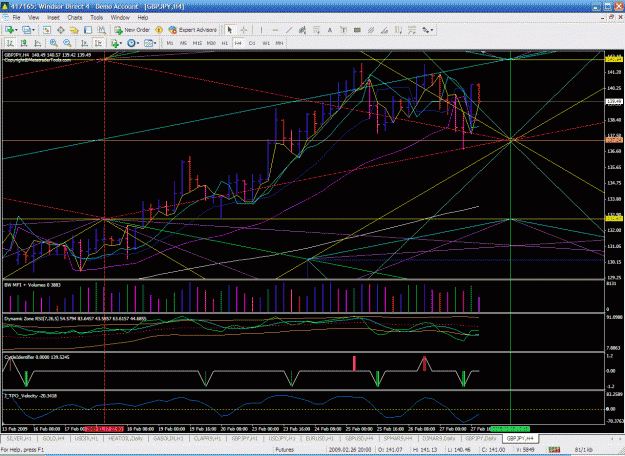The image size is (625, 456).
Task: Switch to the HEATOIL,Daily chart tab
Action: point(126,438)
